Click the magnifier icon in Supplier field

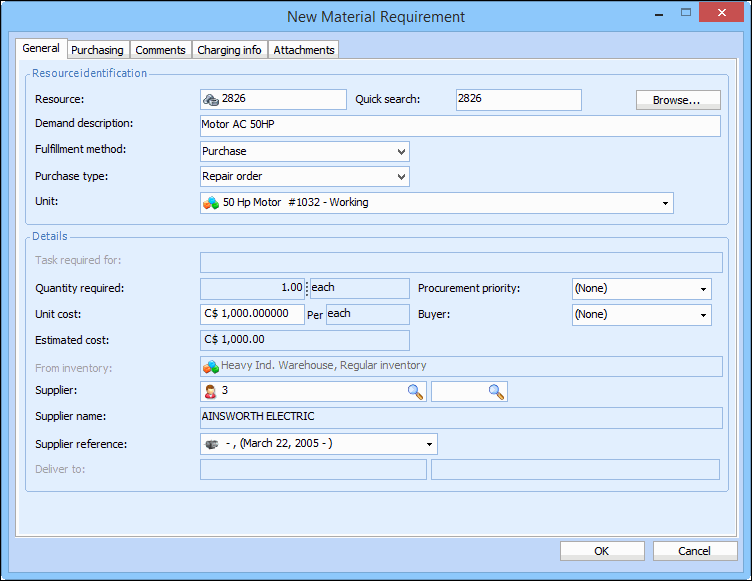[x=415, y=392]
